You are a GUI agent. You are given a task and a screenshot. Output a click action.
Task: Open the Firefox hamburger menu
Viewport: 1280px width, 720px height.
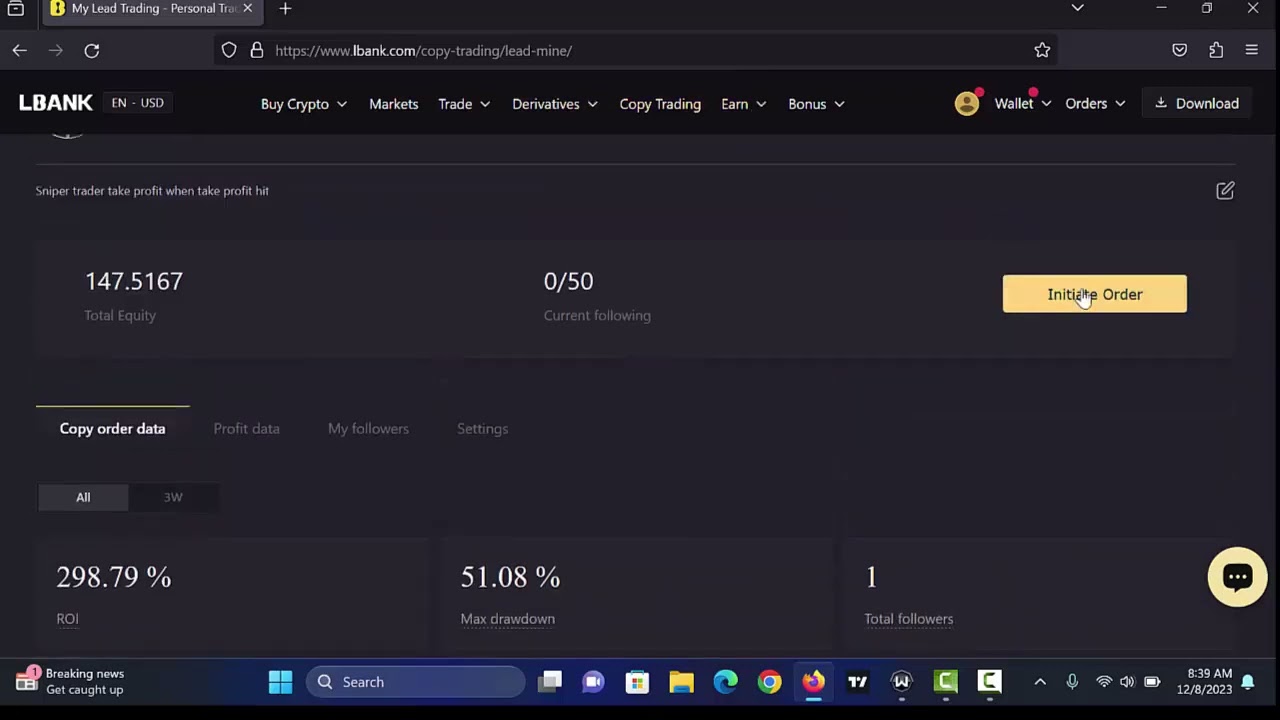[x=1252, y=50]
